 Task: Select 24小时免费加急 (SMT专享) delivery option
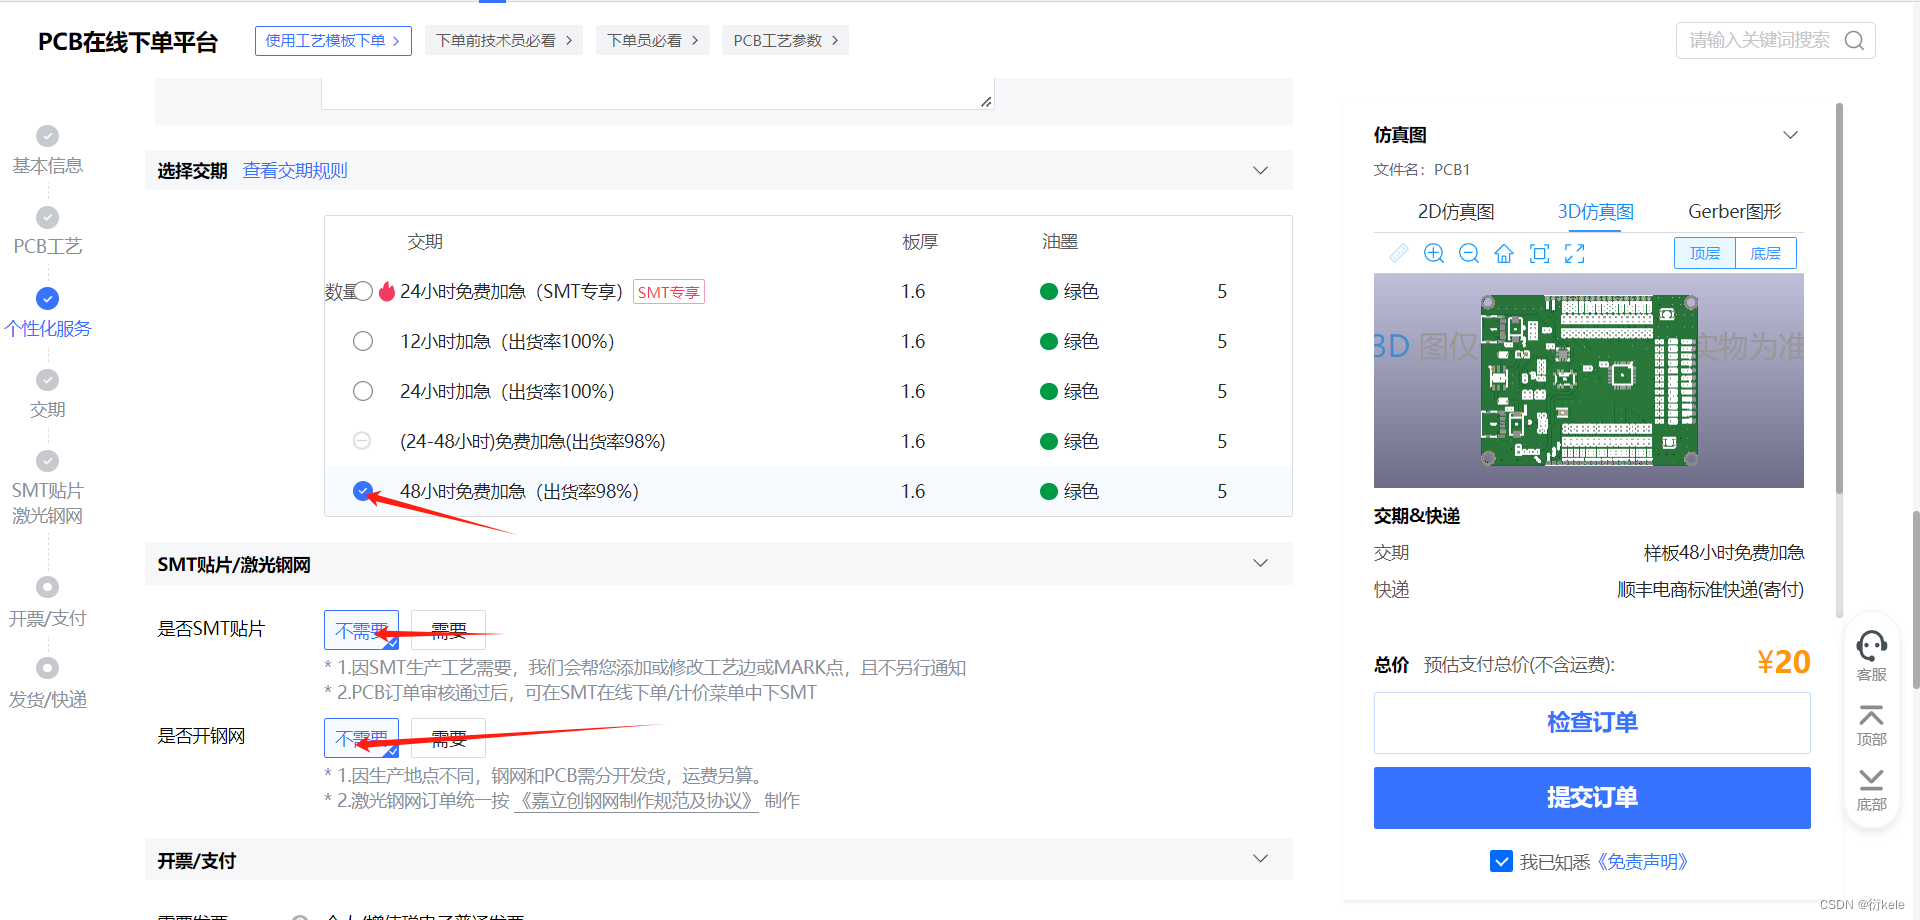point(363,291)
